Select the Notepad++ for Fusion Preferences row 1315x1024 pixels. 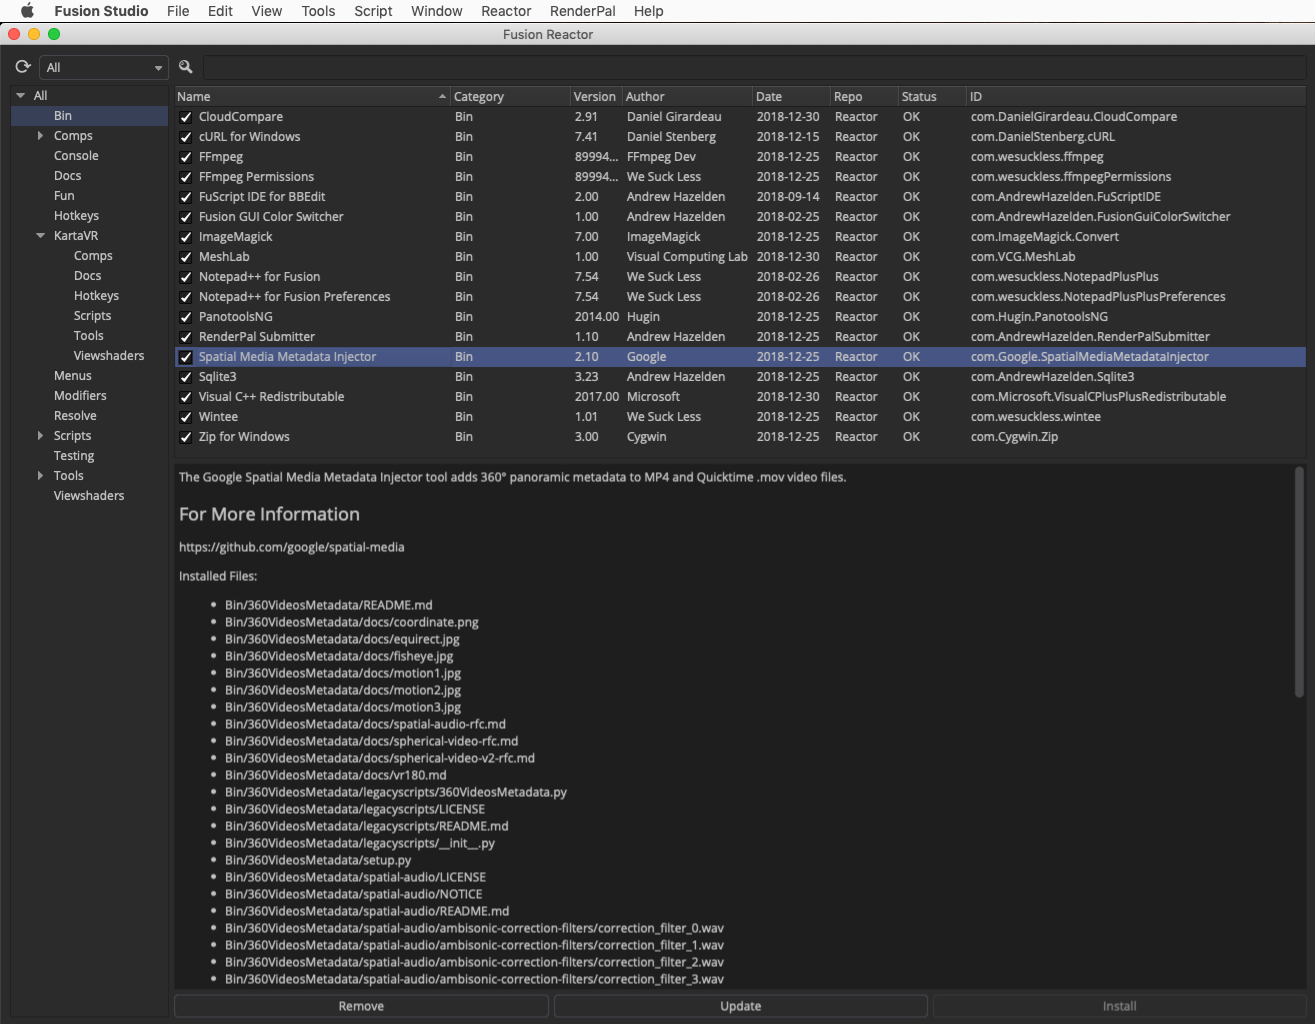pos(740,297)
